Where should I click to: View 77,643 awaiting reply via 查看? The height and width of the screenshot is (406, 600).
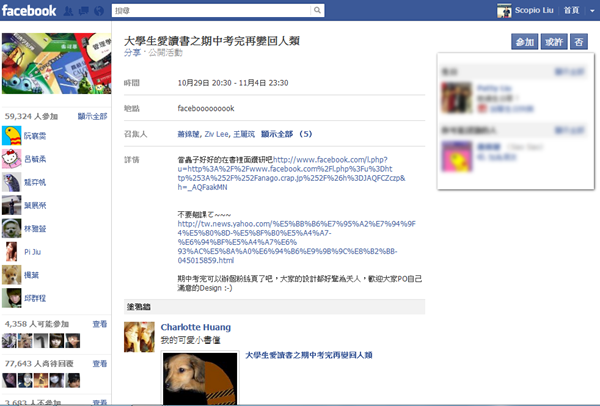tap(99, 364)
